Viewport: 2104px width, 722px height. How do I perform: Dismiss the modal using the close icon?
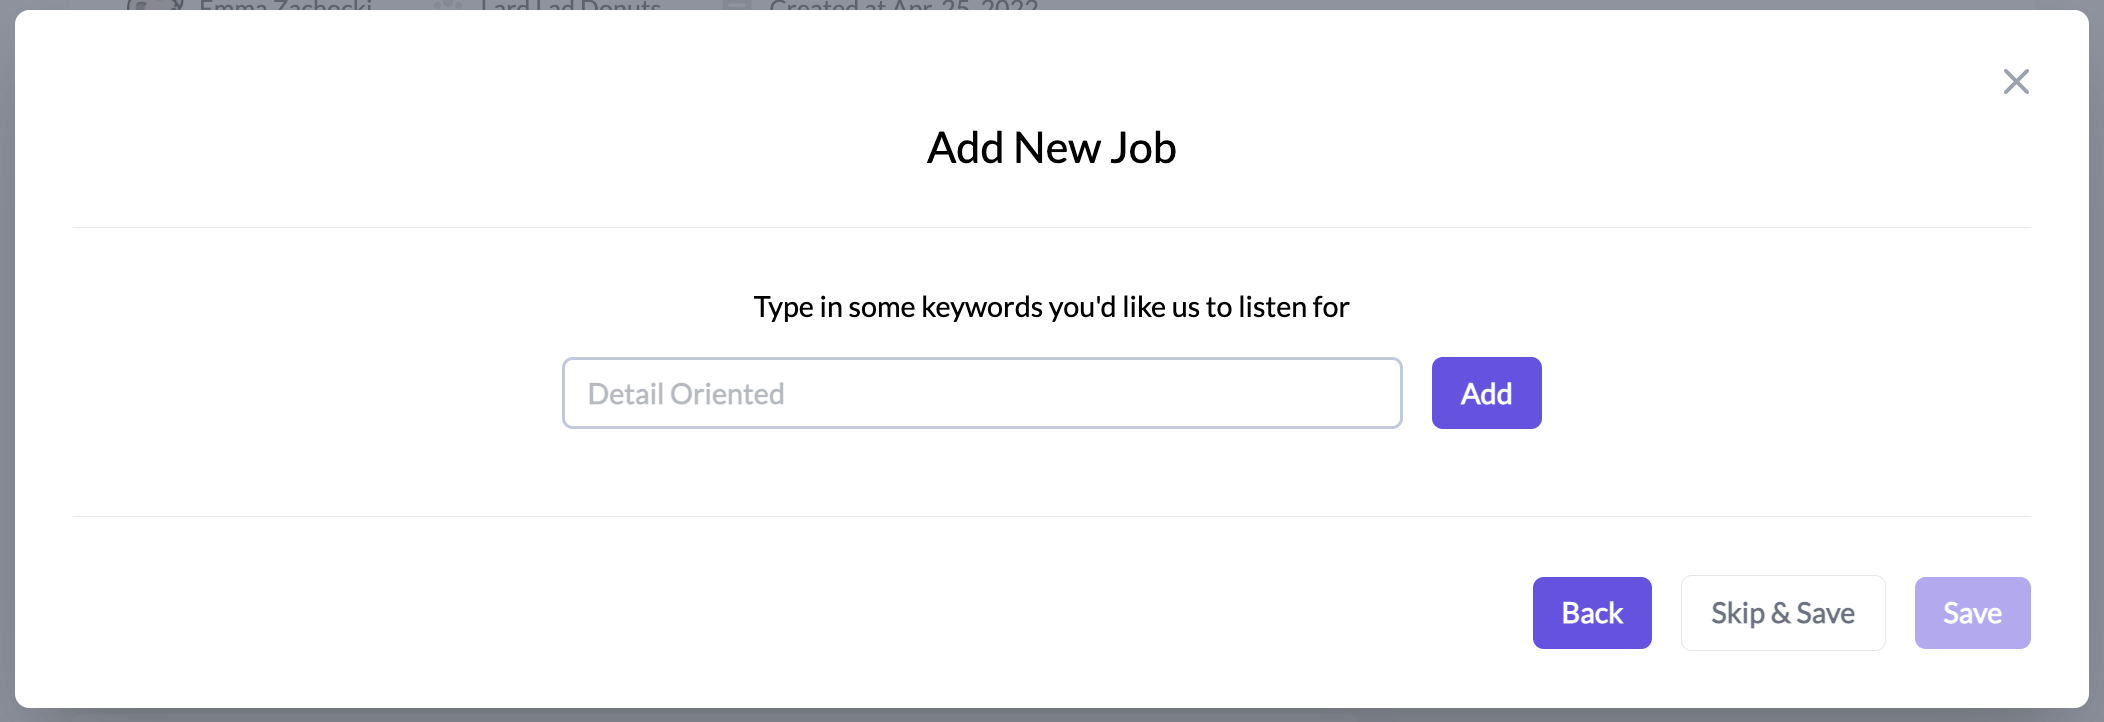[2016, 81]
